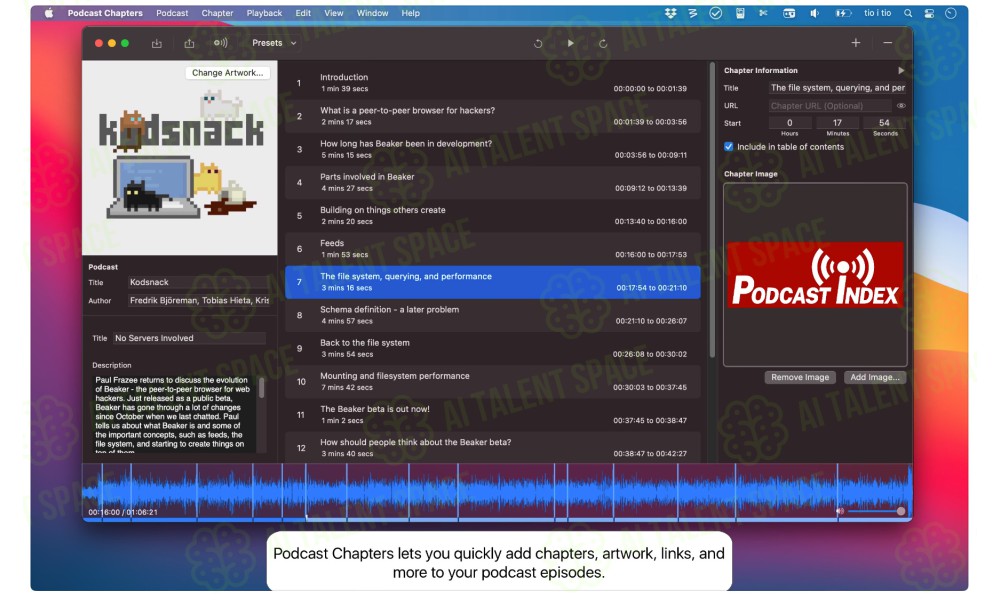
Task: Click the scissors menu bar icon
Action: 763,13
